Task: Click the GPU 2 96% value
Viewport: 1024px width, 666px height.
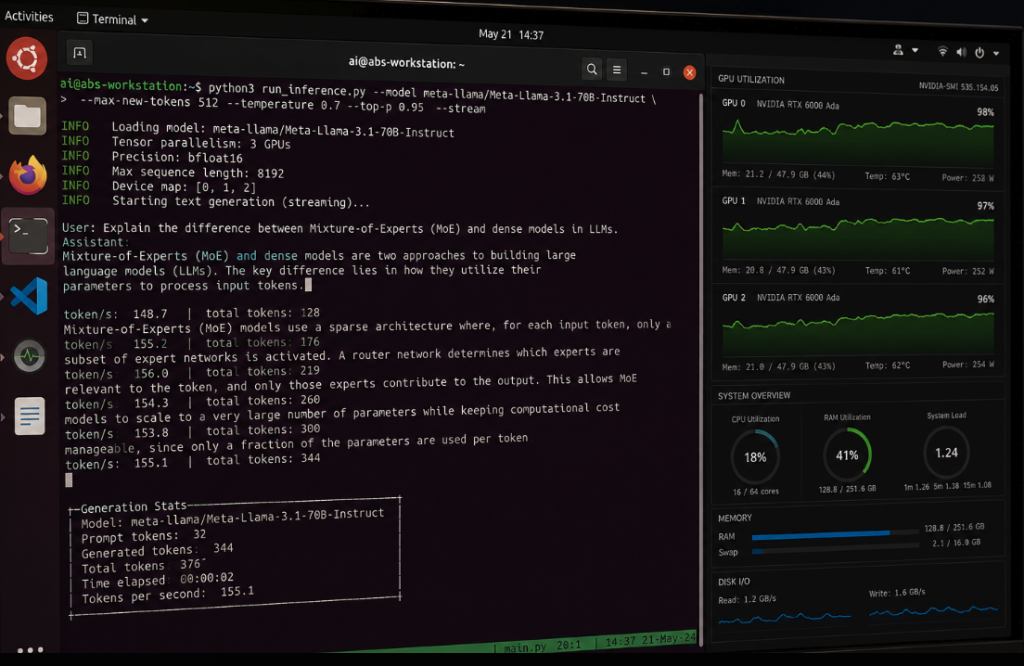Action: [985, 299]
